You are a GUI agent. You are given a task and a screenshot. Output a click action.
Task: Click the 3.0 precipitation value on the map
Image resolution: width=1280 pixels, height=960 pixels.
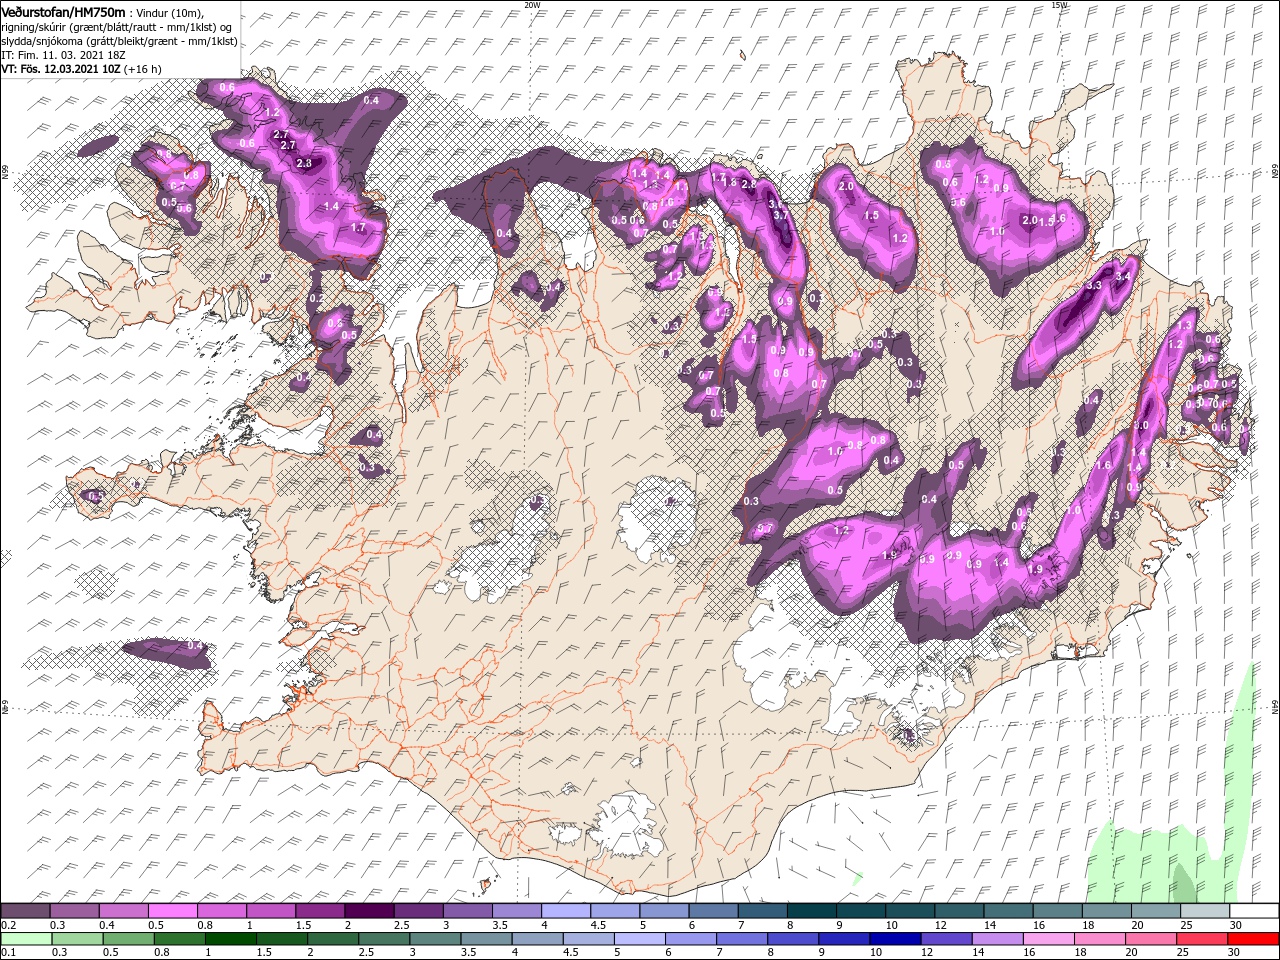(1140, 426)
